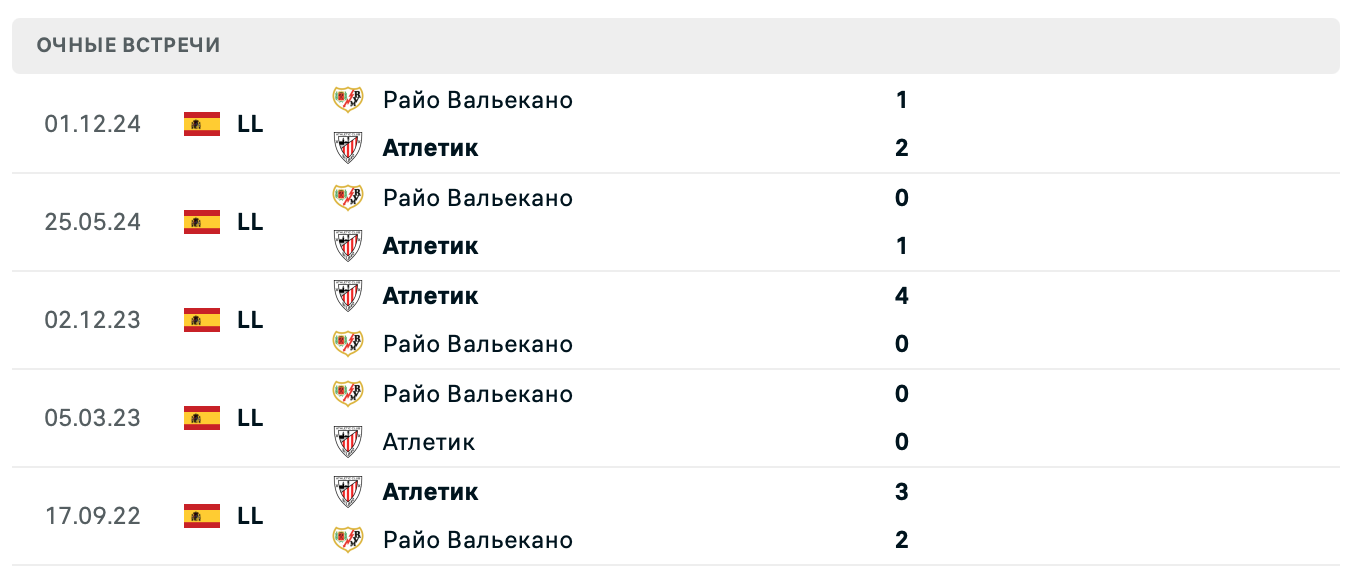Select Атлетик in the 25.05.24 match row

coord(429,245)
